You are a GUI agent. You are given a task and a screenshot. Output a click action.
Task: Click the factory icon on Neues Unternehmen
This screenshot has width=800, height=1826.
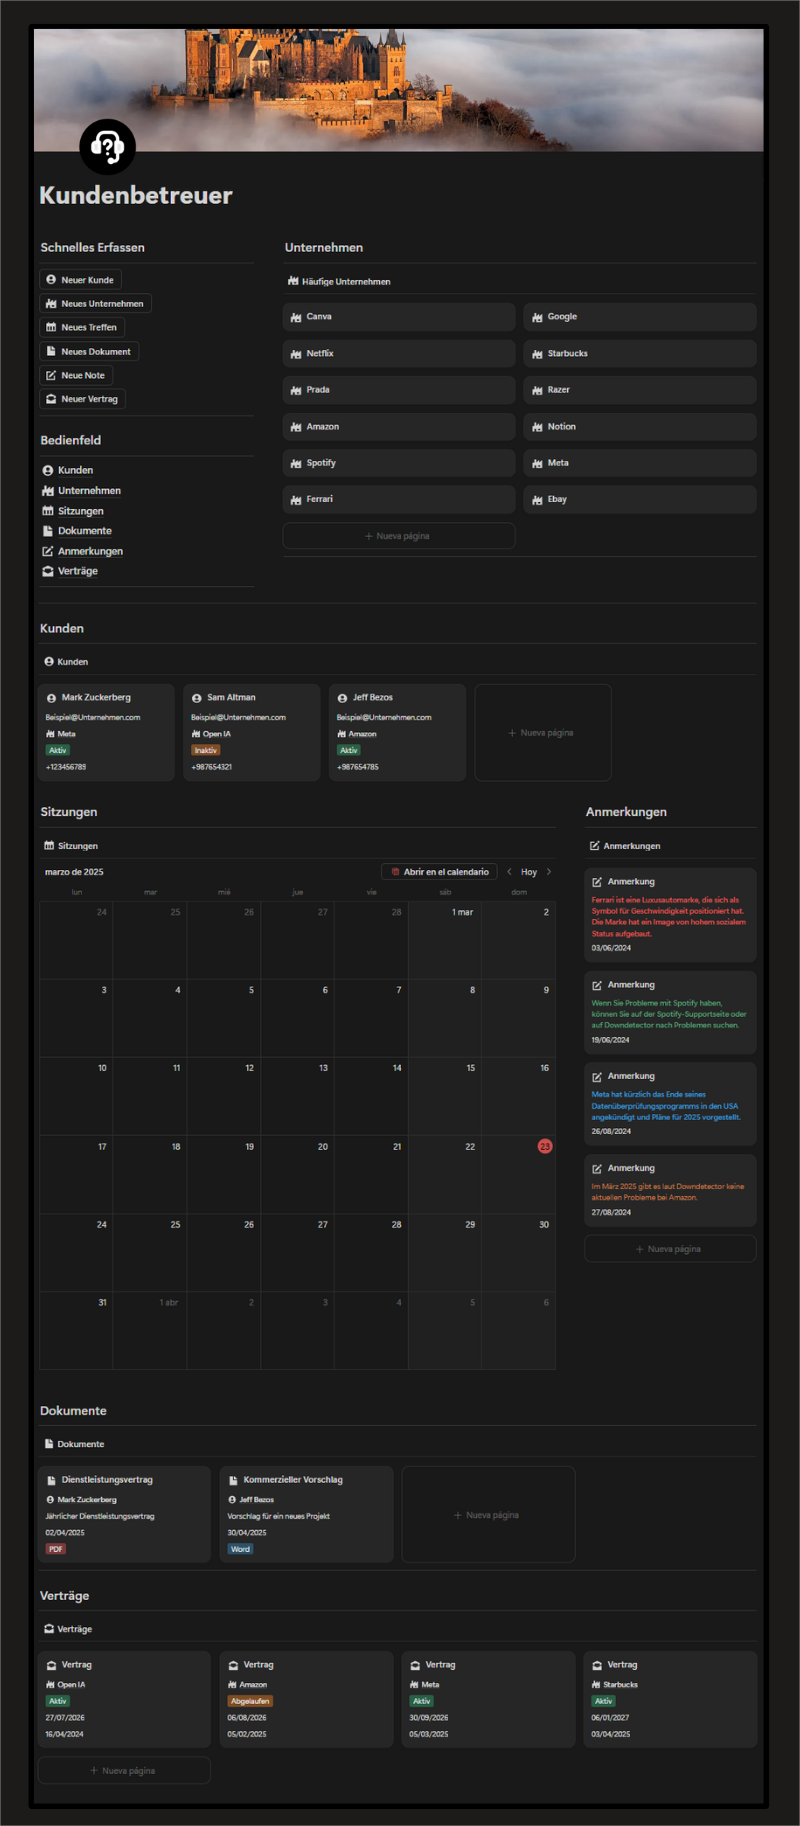pos(51,304)
